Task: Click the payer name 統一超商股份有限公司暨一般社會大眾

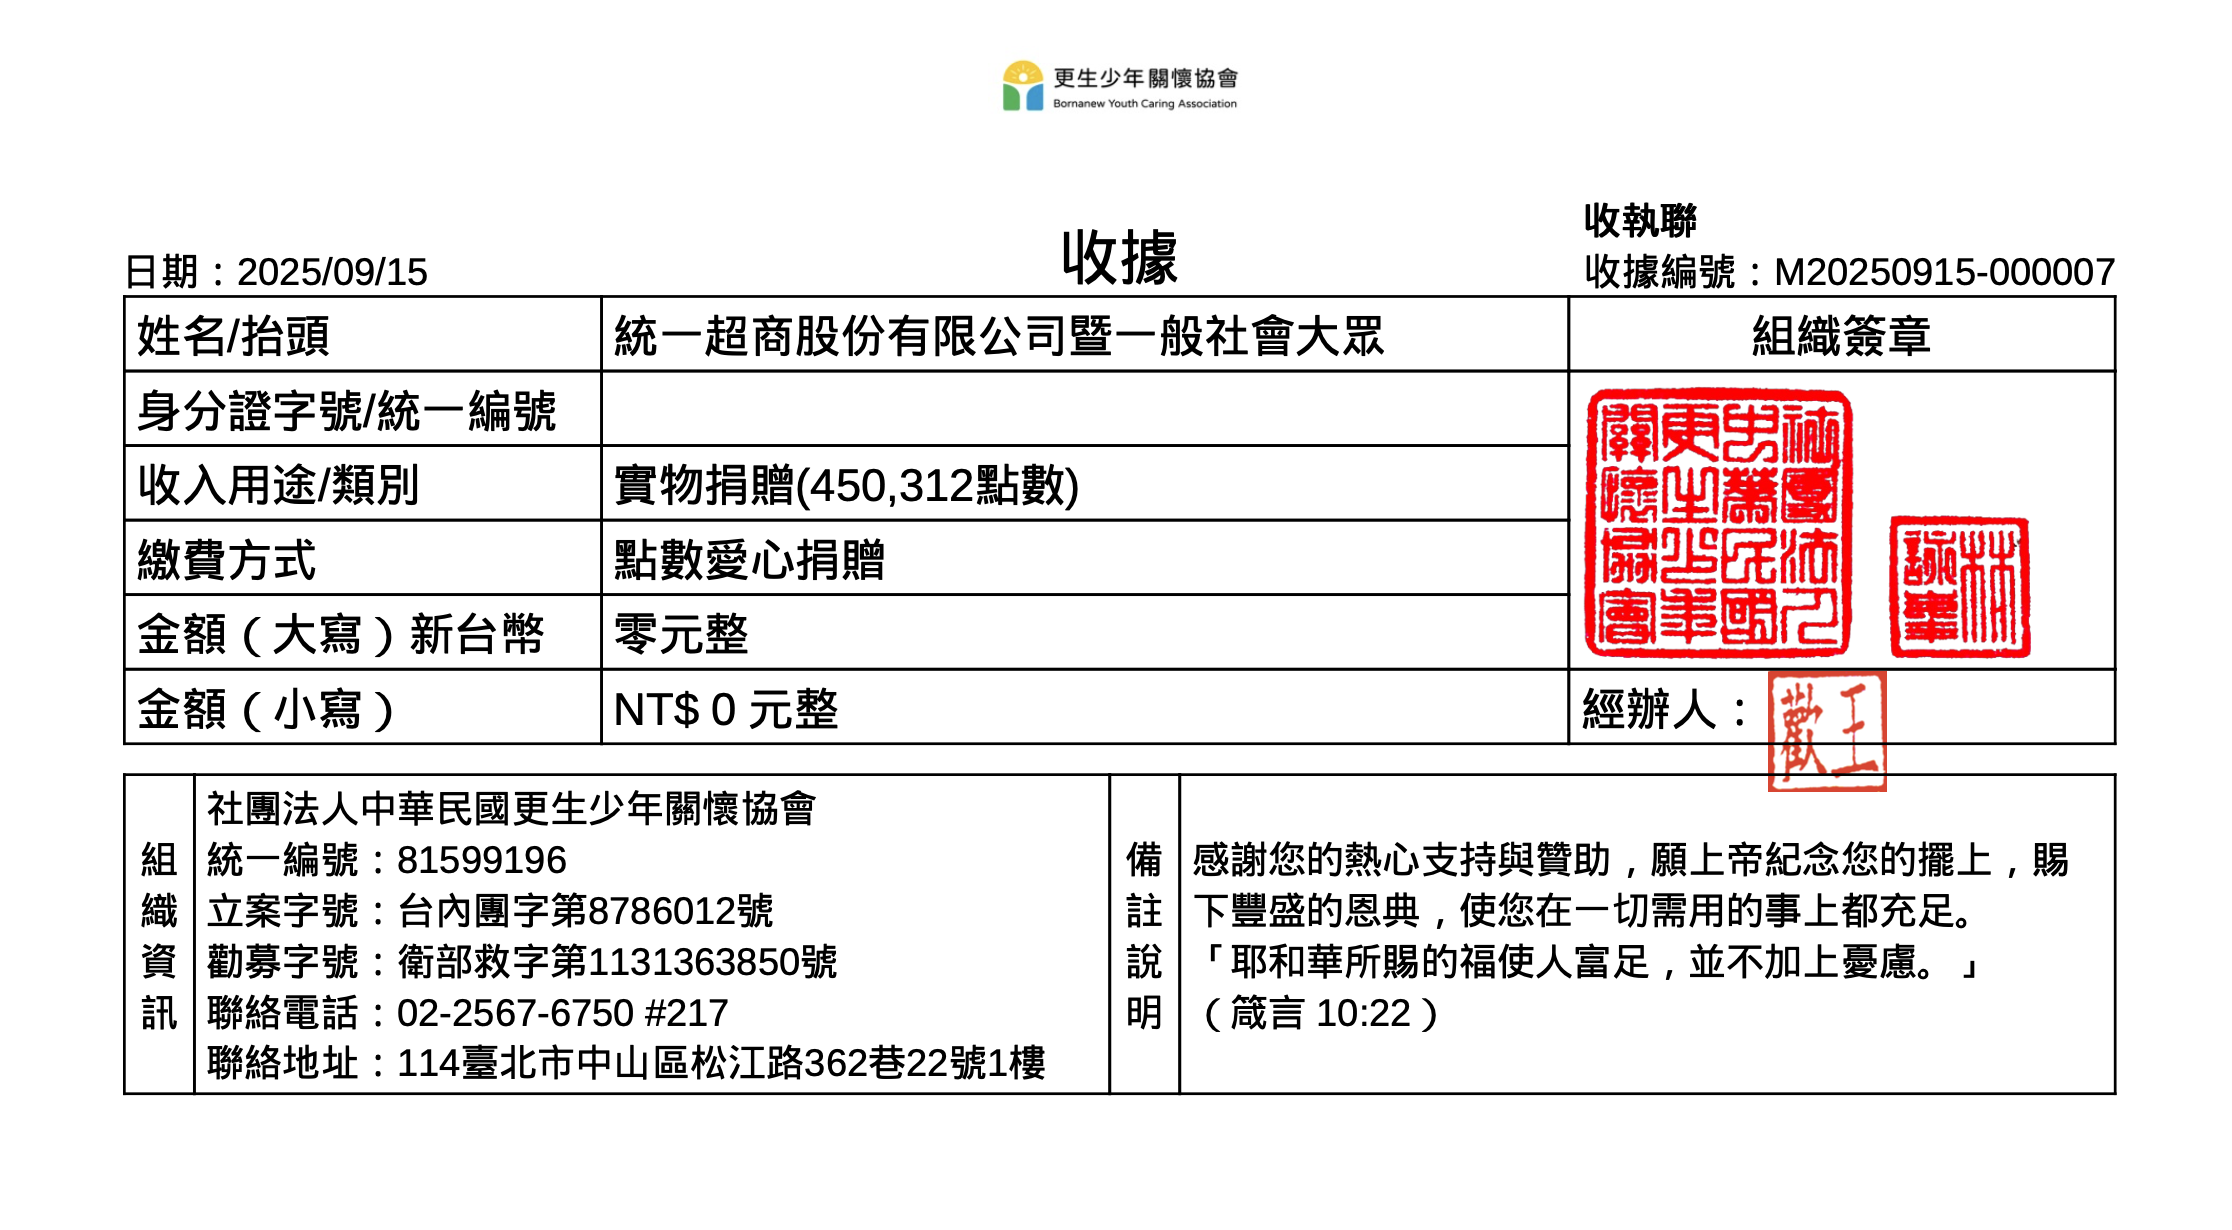Action: click(x=998, y=336)
